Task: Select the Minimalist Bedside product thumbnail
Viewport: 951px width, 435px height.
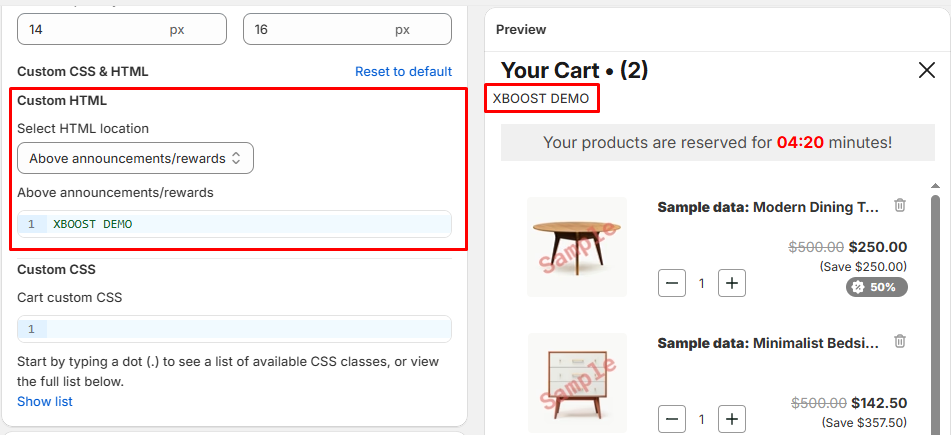Action: coord(576,382)
